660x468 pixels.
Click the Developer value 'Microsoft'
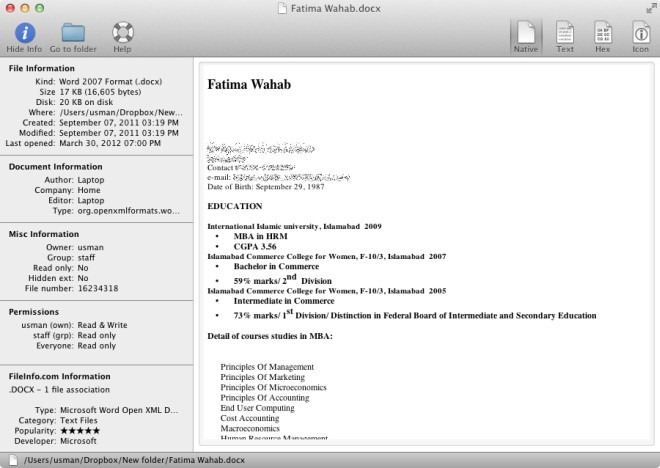[78, 441]
